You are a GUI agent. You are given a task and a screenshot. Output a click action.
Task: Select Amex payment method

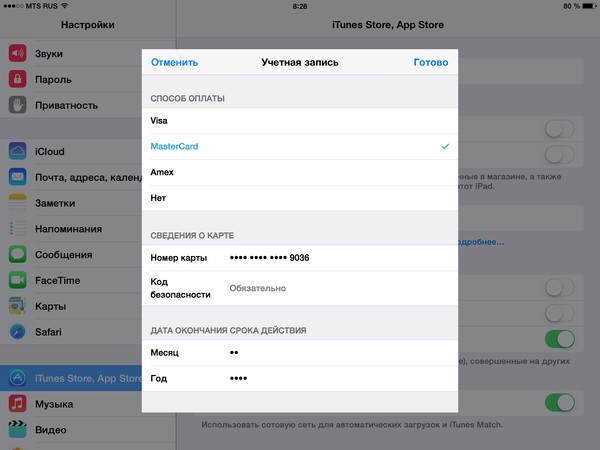pos(300,172)
